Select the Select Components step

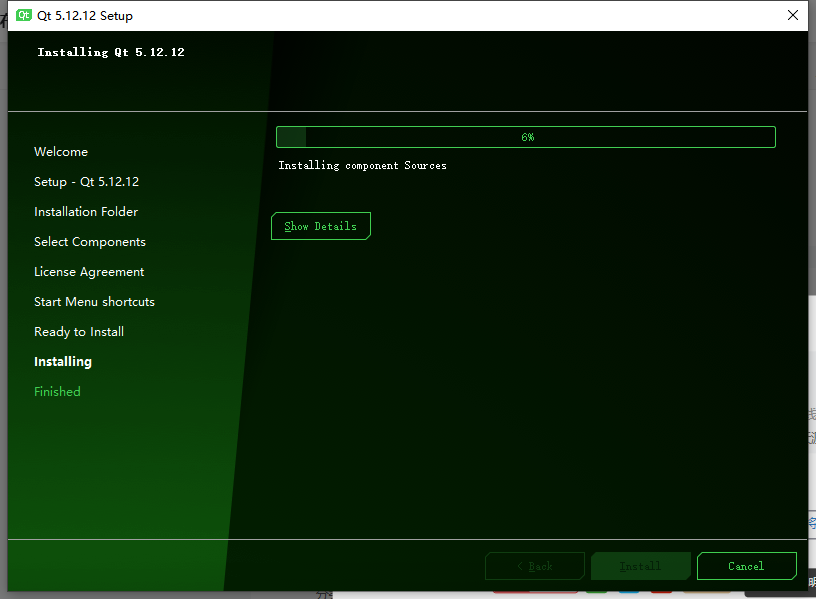tap(90, 242)
